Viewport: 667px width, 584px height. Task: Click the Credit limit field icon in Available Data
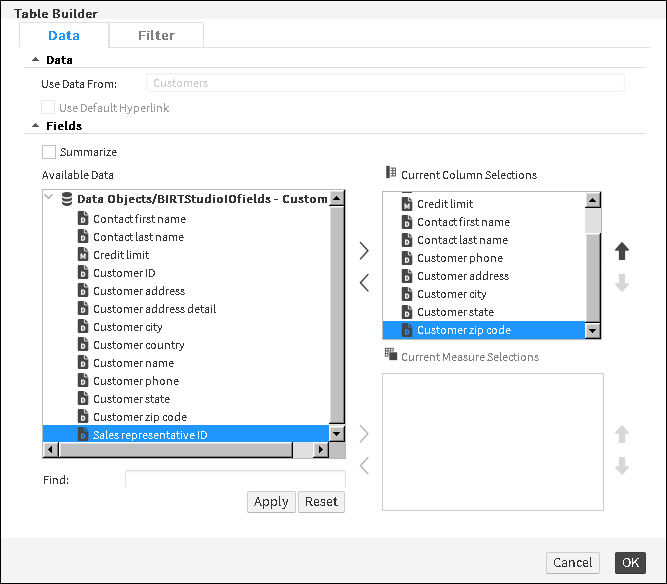point(84,255)
